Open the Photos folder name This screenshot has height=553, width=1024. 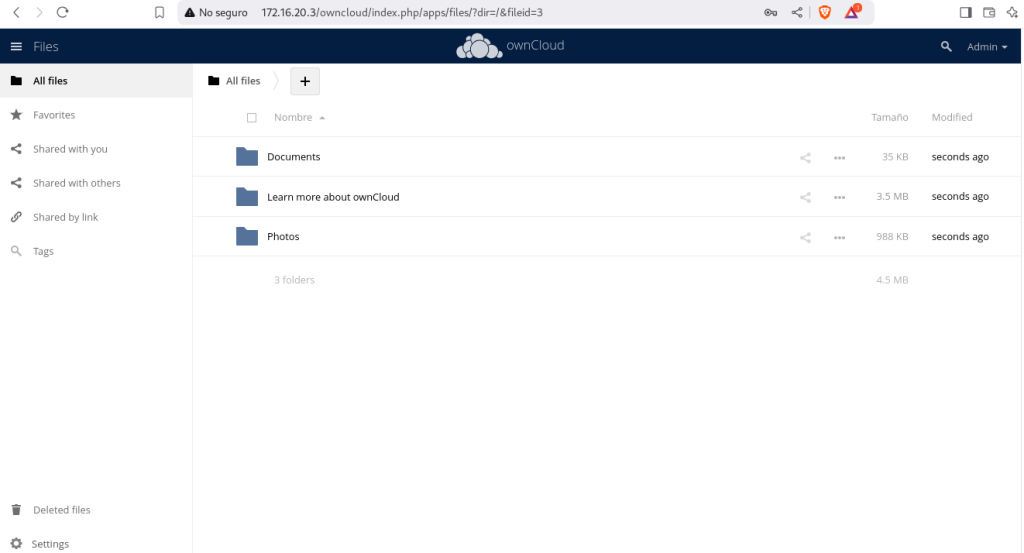pos(283,236)
